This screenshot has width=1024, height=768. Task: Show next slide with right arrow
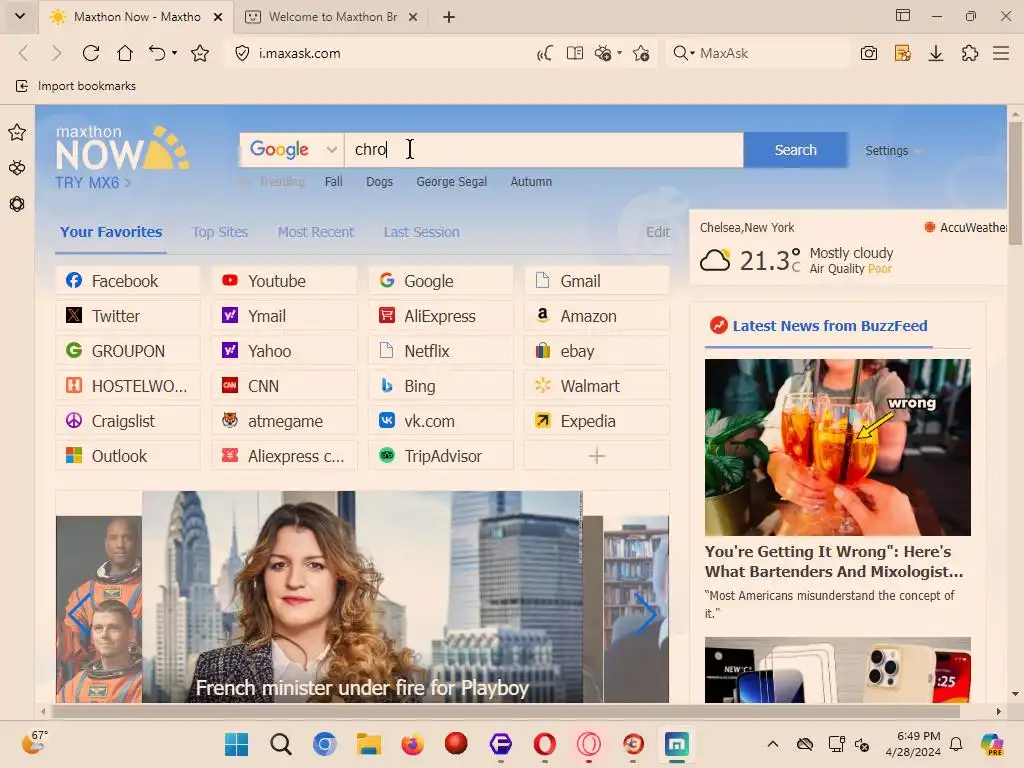[x=645, y=614]
